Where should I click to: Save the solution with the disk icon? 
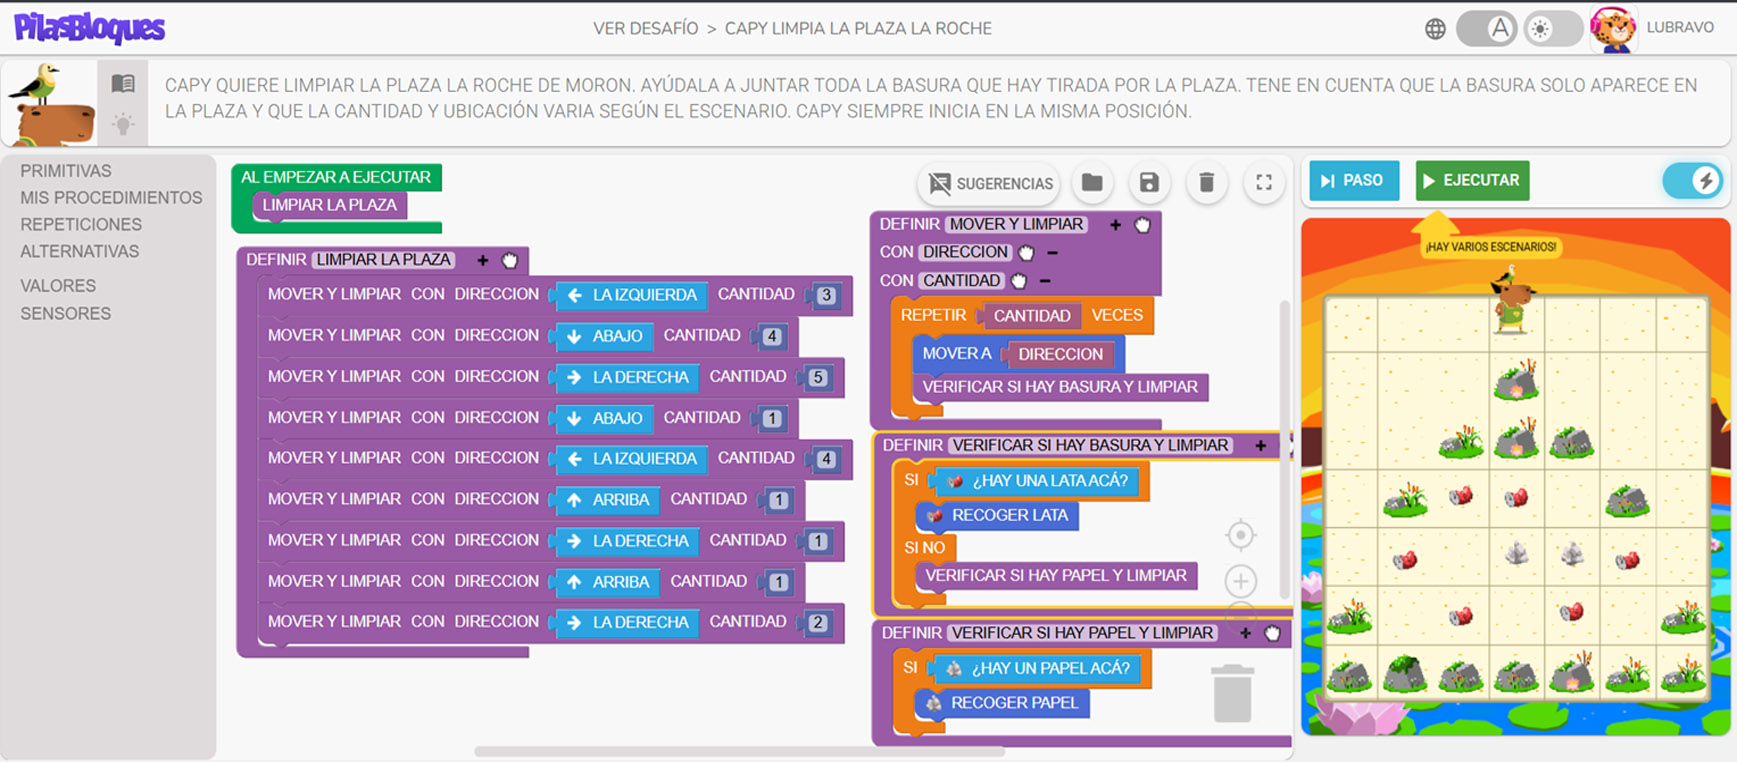1149,183
